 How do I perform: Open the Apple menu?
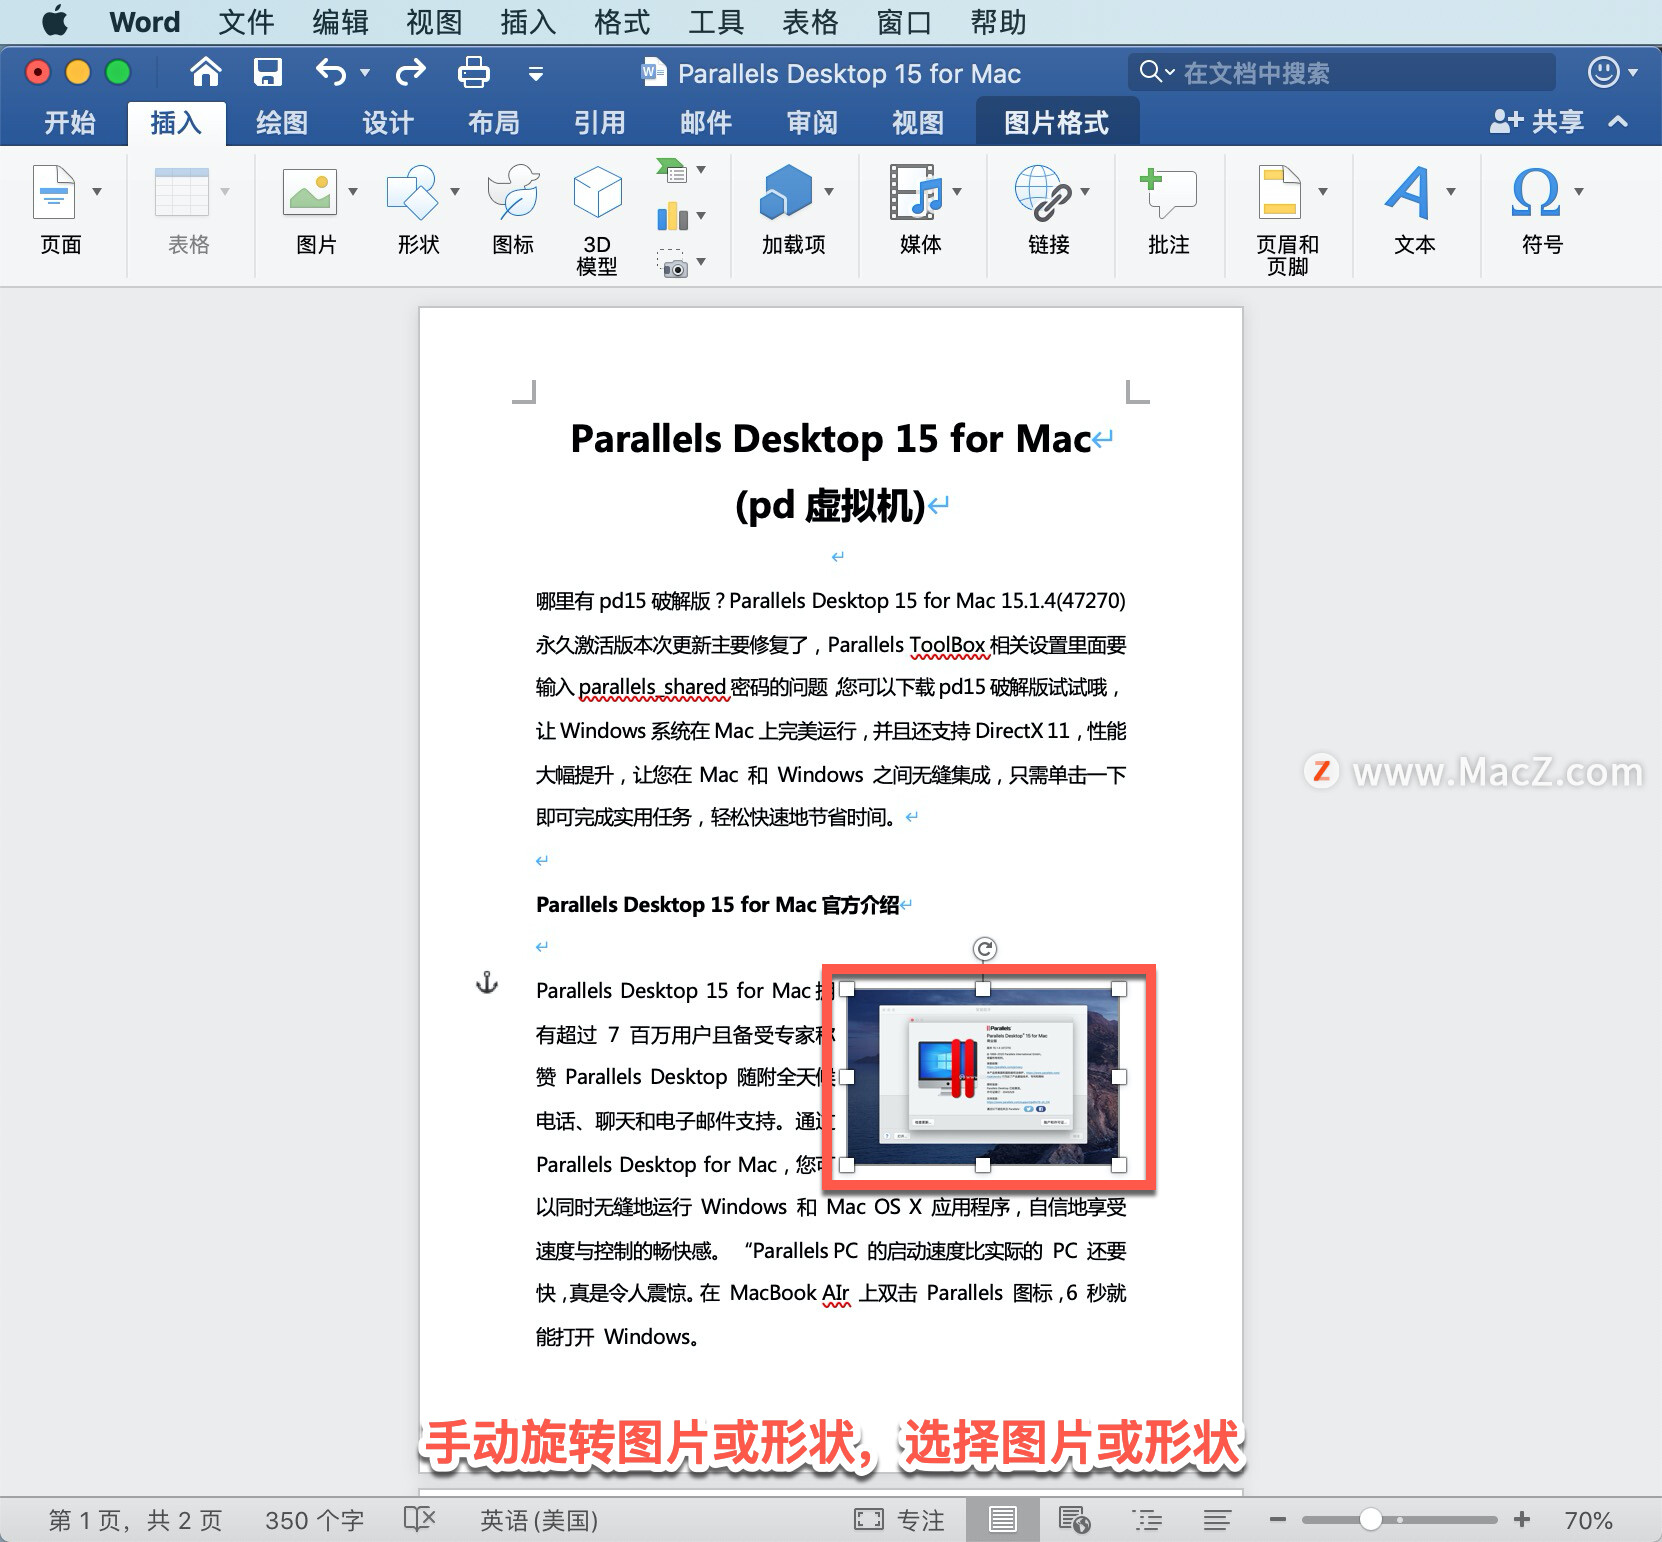(55, 21)
